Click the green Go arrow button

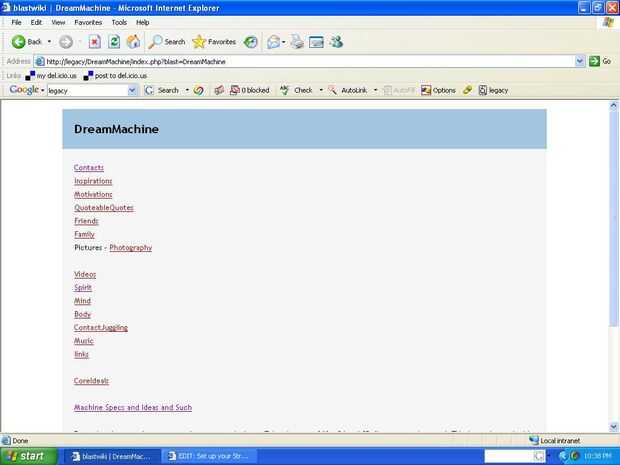[x=594, y=61]
